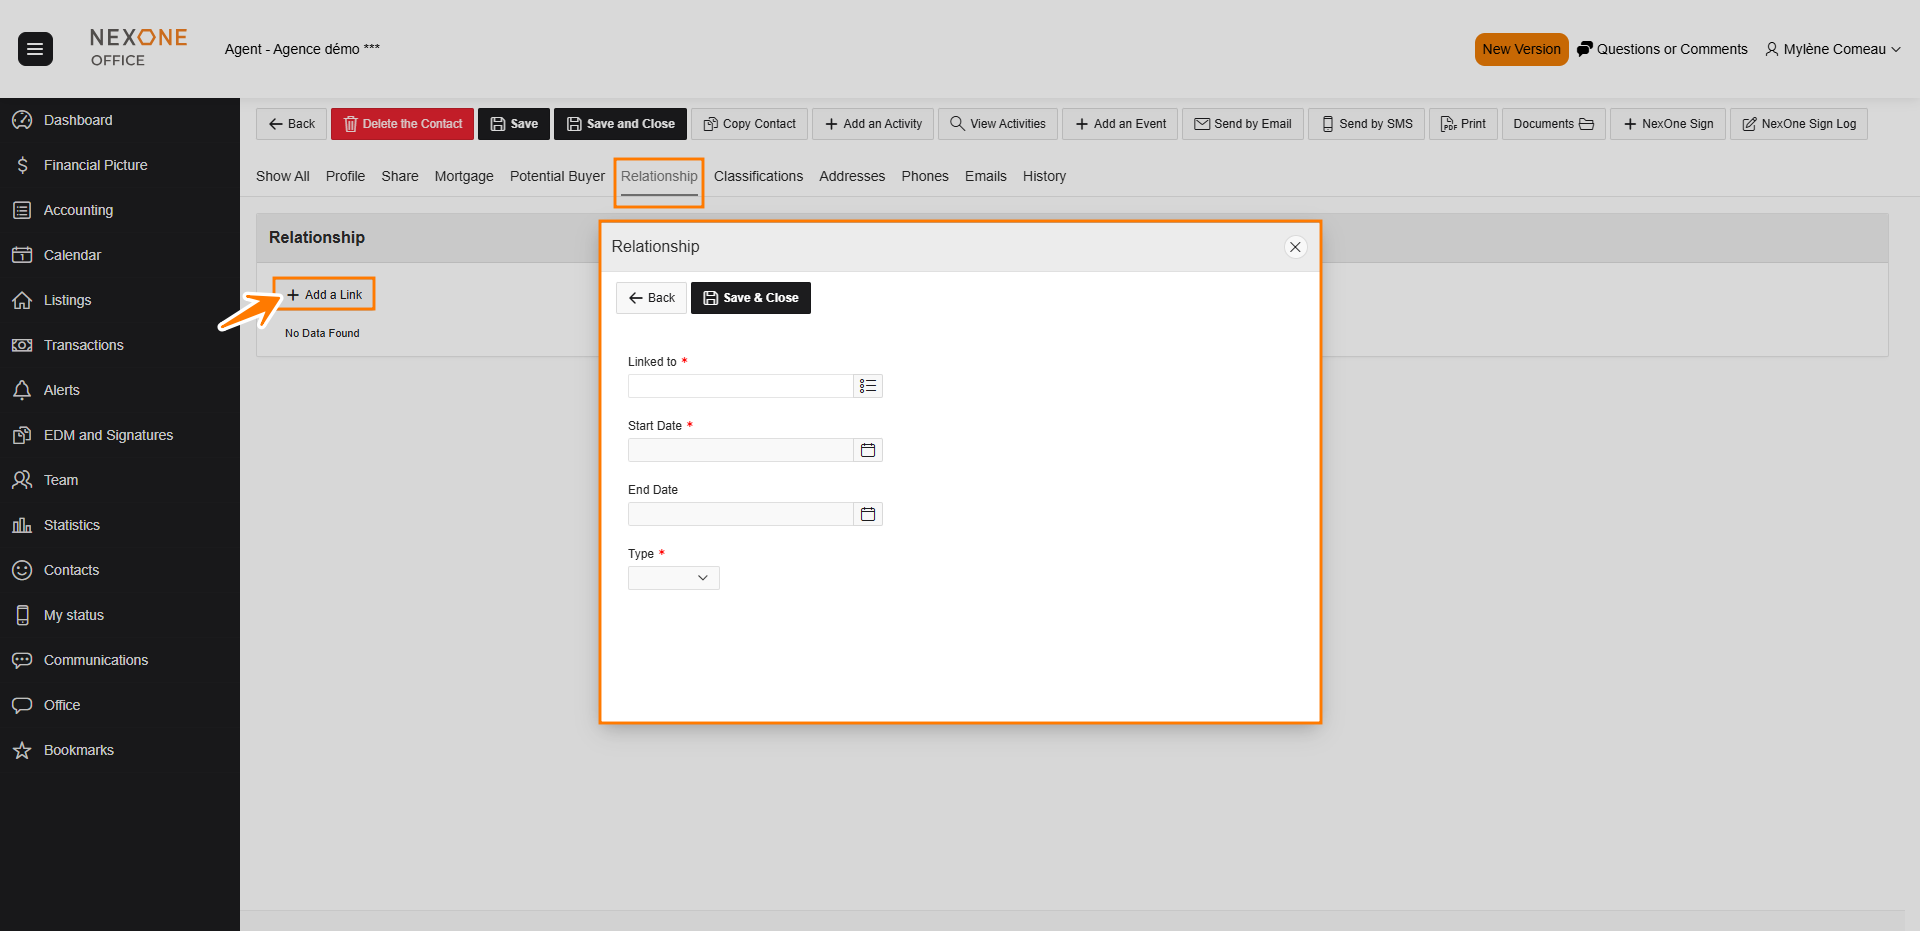Open the hamburger menu icon
Viewport: 1920px width, 931px height.
[x=35, y=49]
